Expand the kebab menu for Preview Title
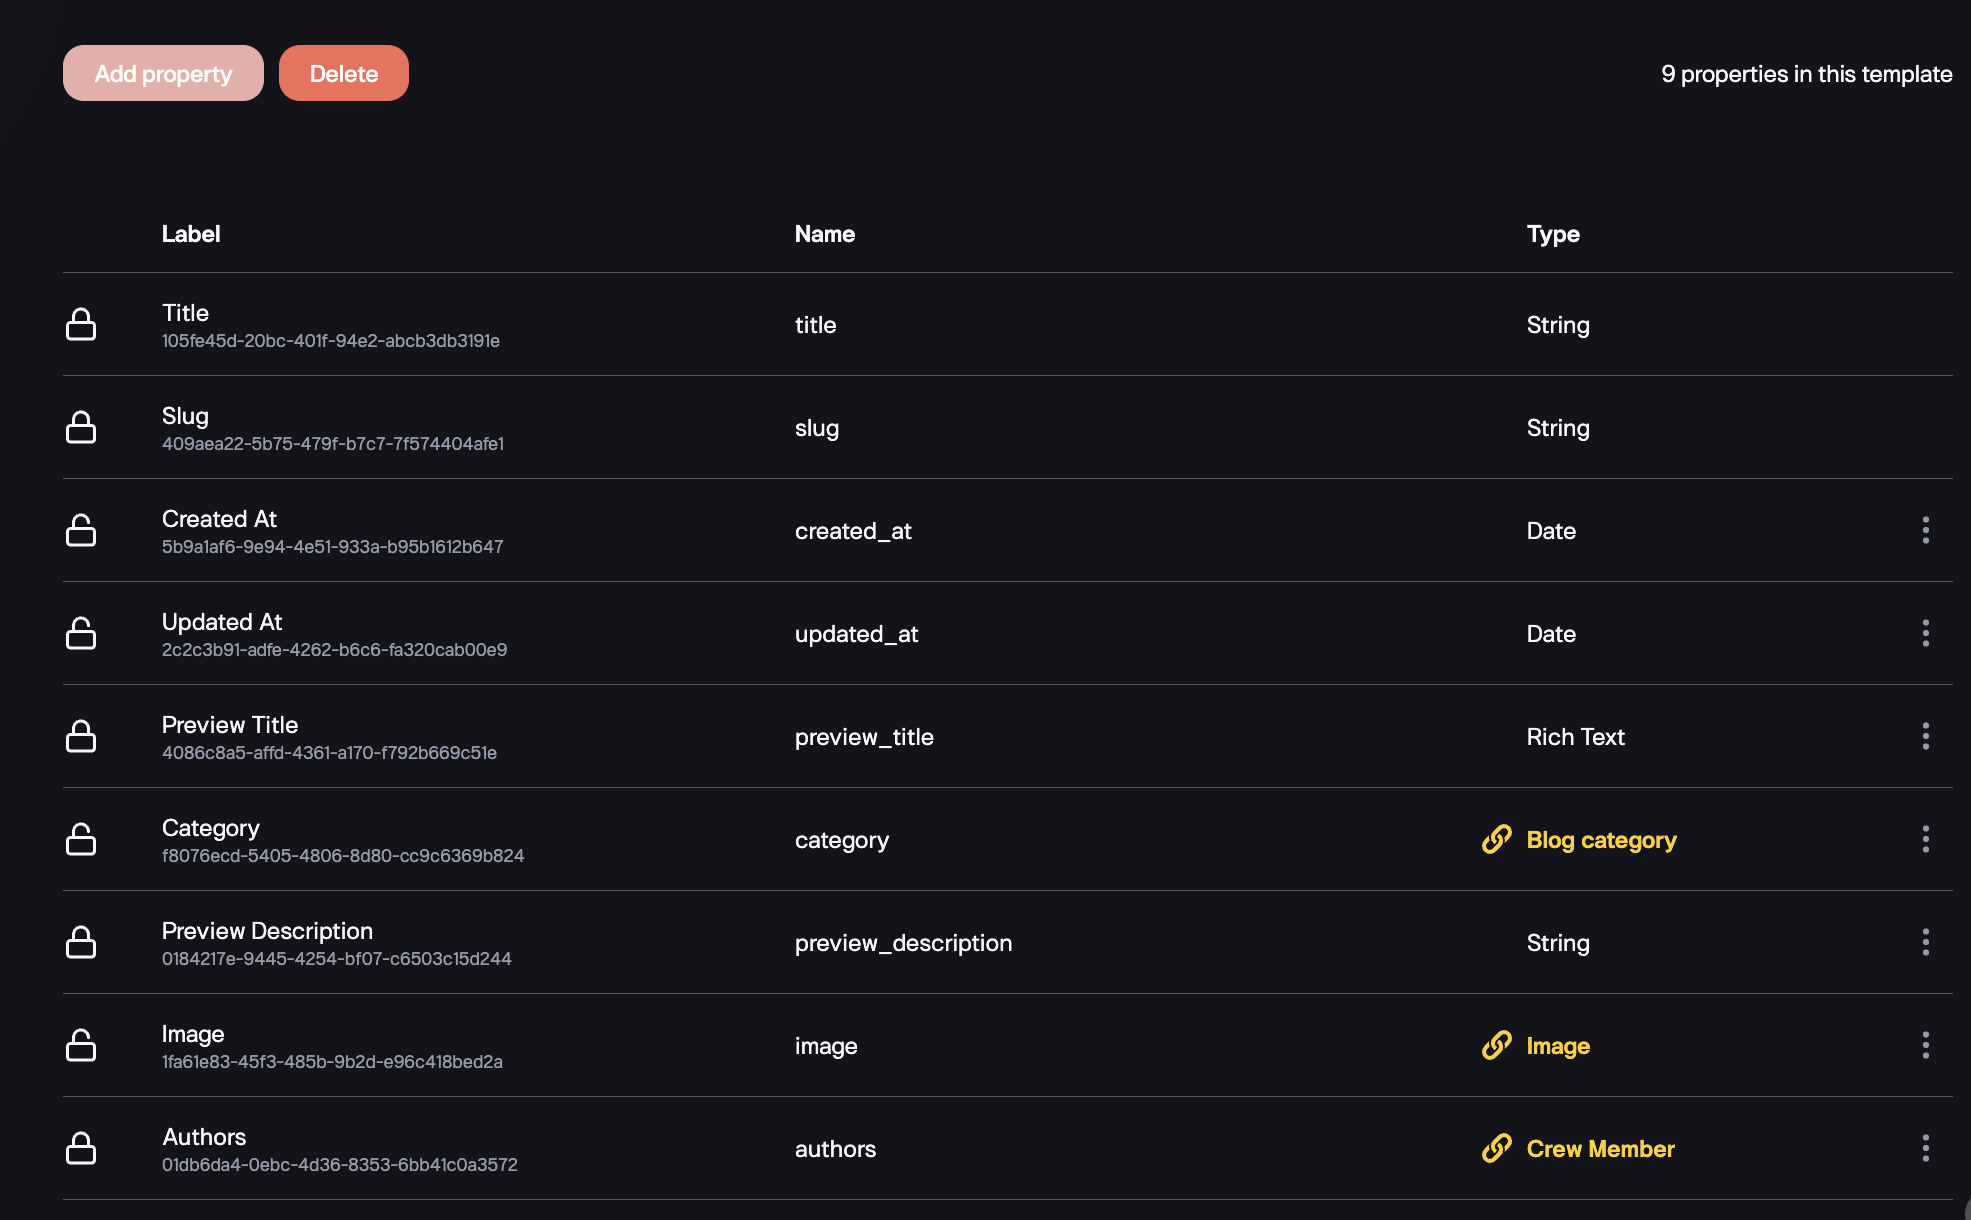1971x1220 pixels. [x=1925, y=737]
